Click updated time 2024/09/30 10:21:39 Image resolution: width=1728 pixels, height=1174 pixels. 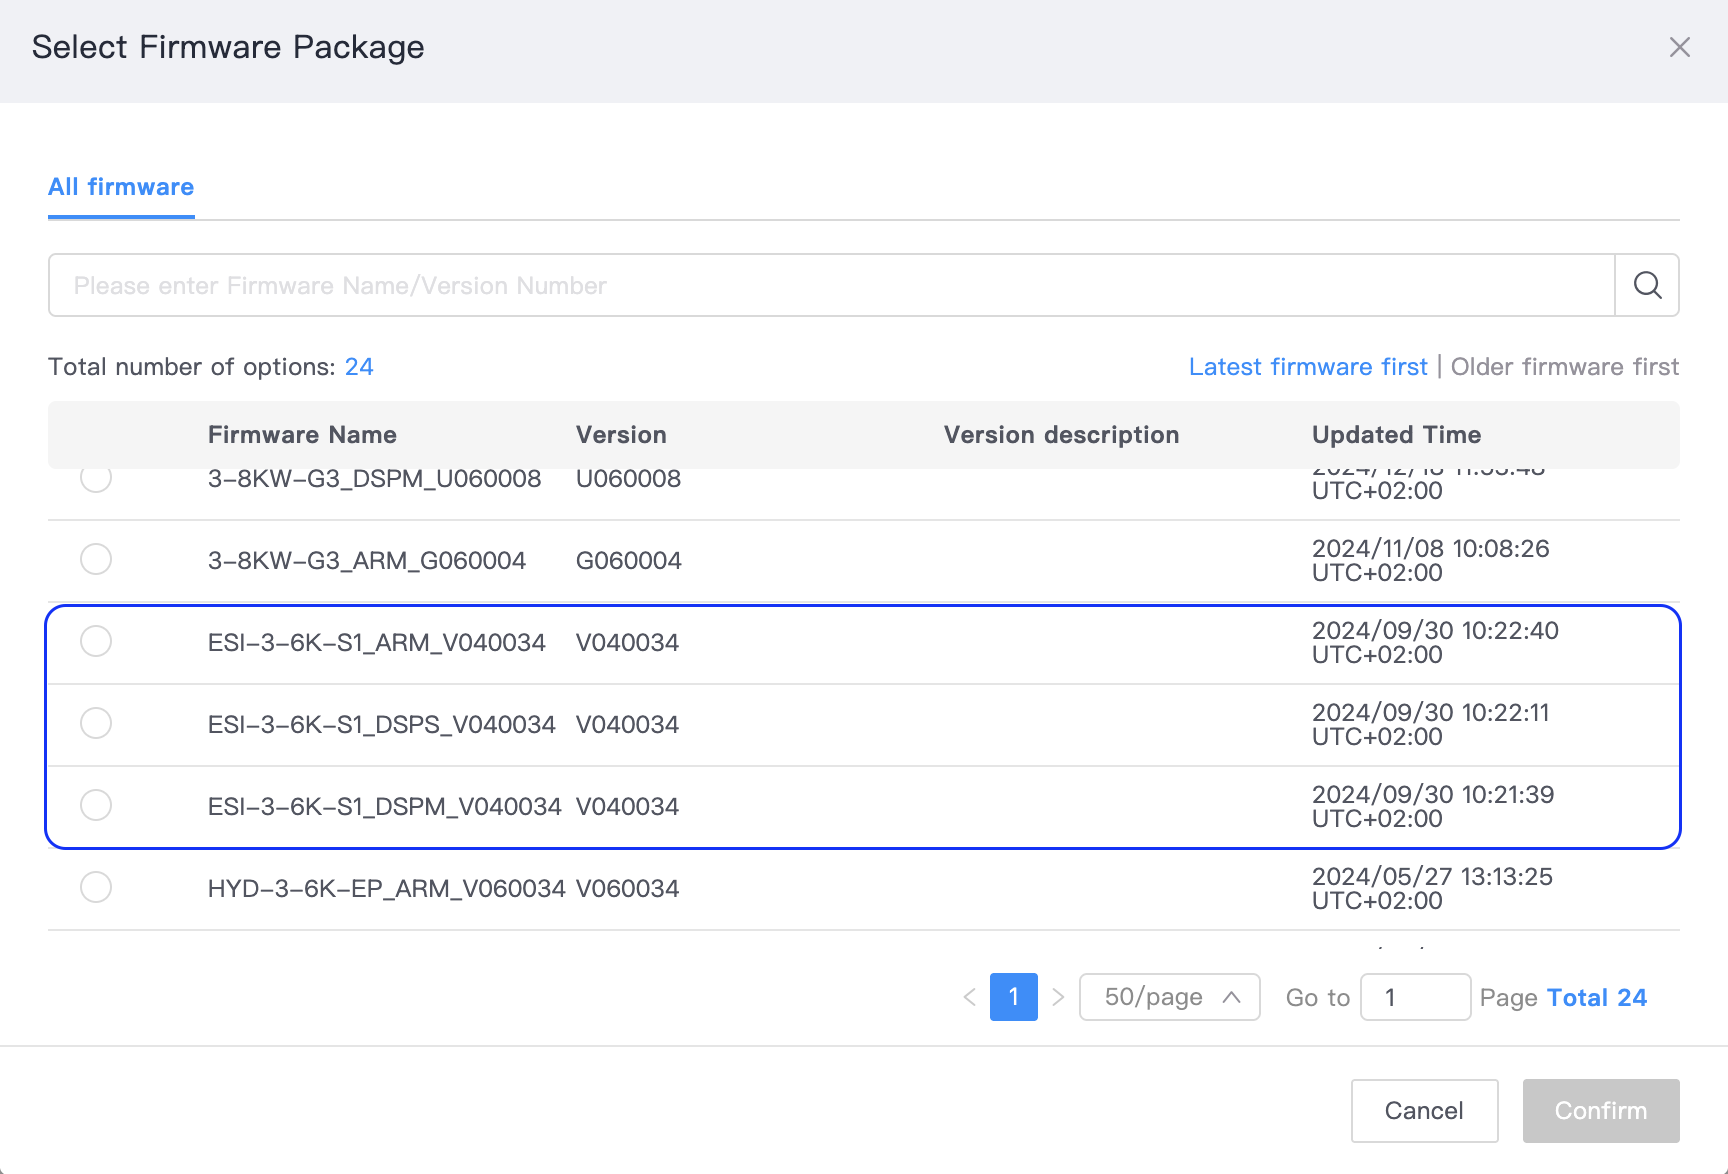pos(1433,794)
